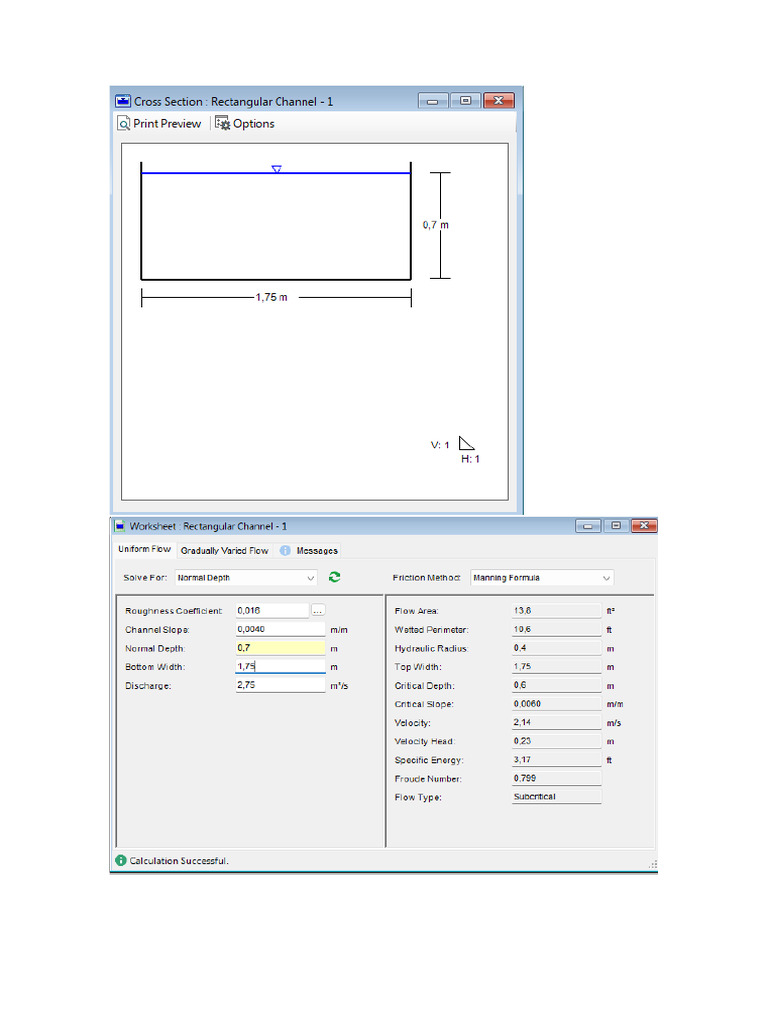The height and width of the screenshot is (1024, 768).
Task: Click the Discharge unit label m³/s
Action: (x=339, y=686)
